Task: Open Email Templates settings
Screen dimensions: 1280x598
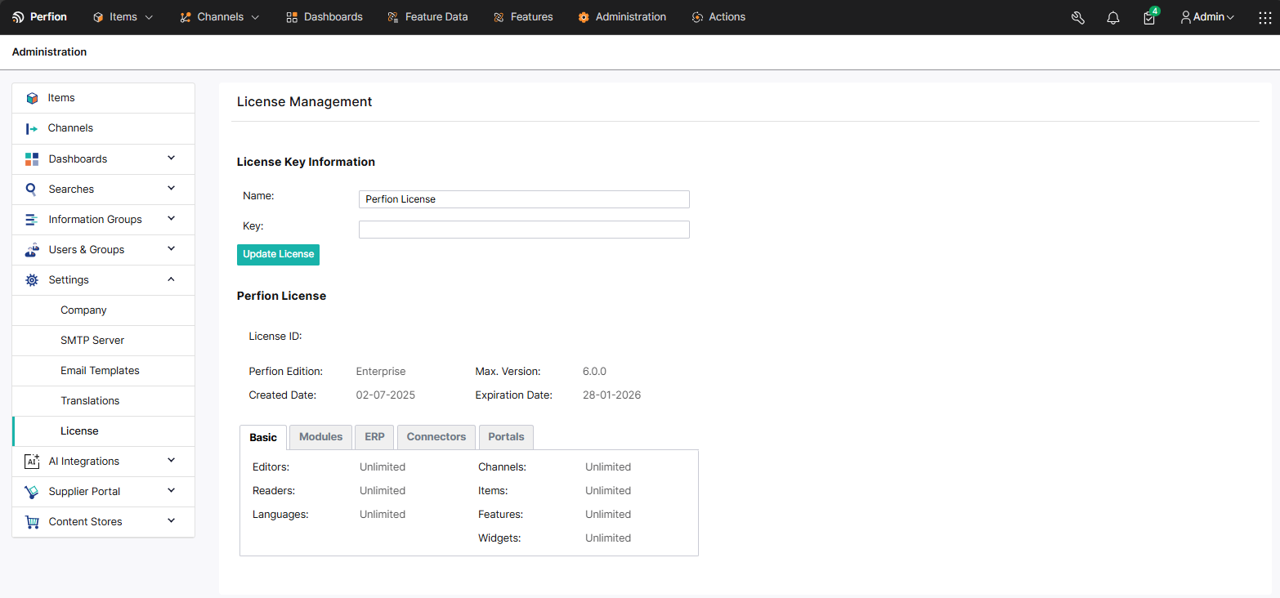Action: point(103,371)
